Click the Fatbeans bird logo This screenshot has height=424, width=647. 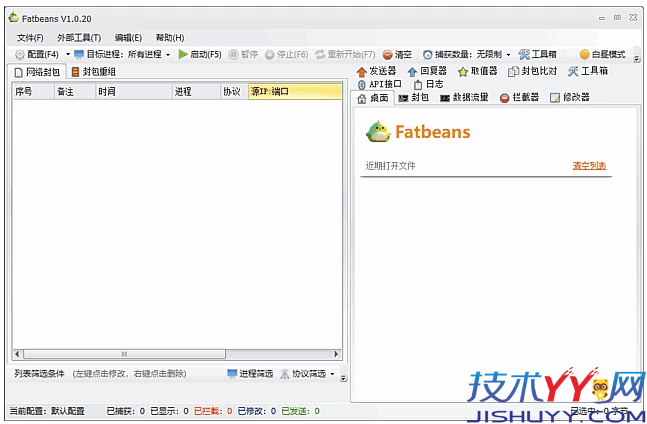pyautogui.click(x=378, y=132)
